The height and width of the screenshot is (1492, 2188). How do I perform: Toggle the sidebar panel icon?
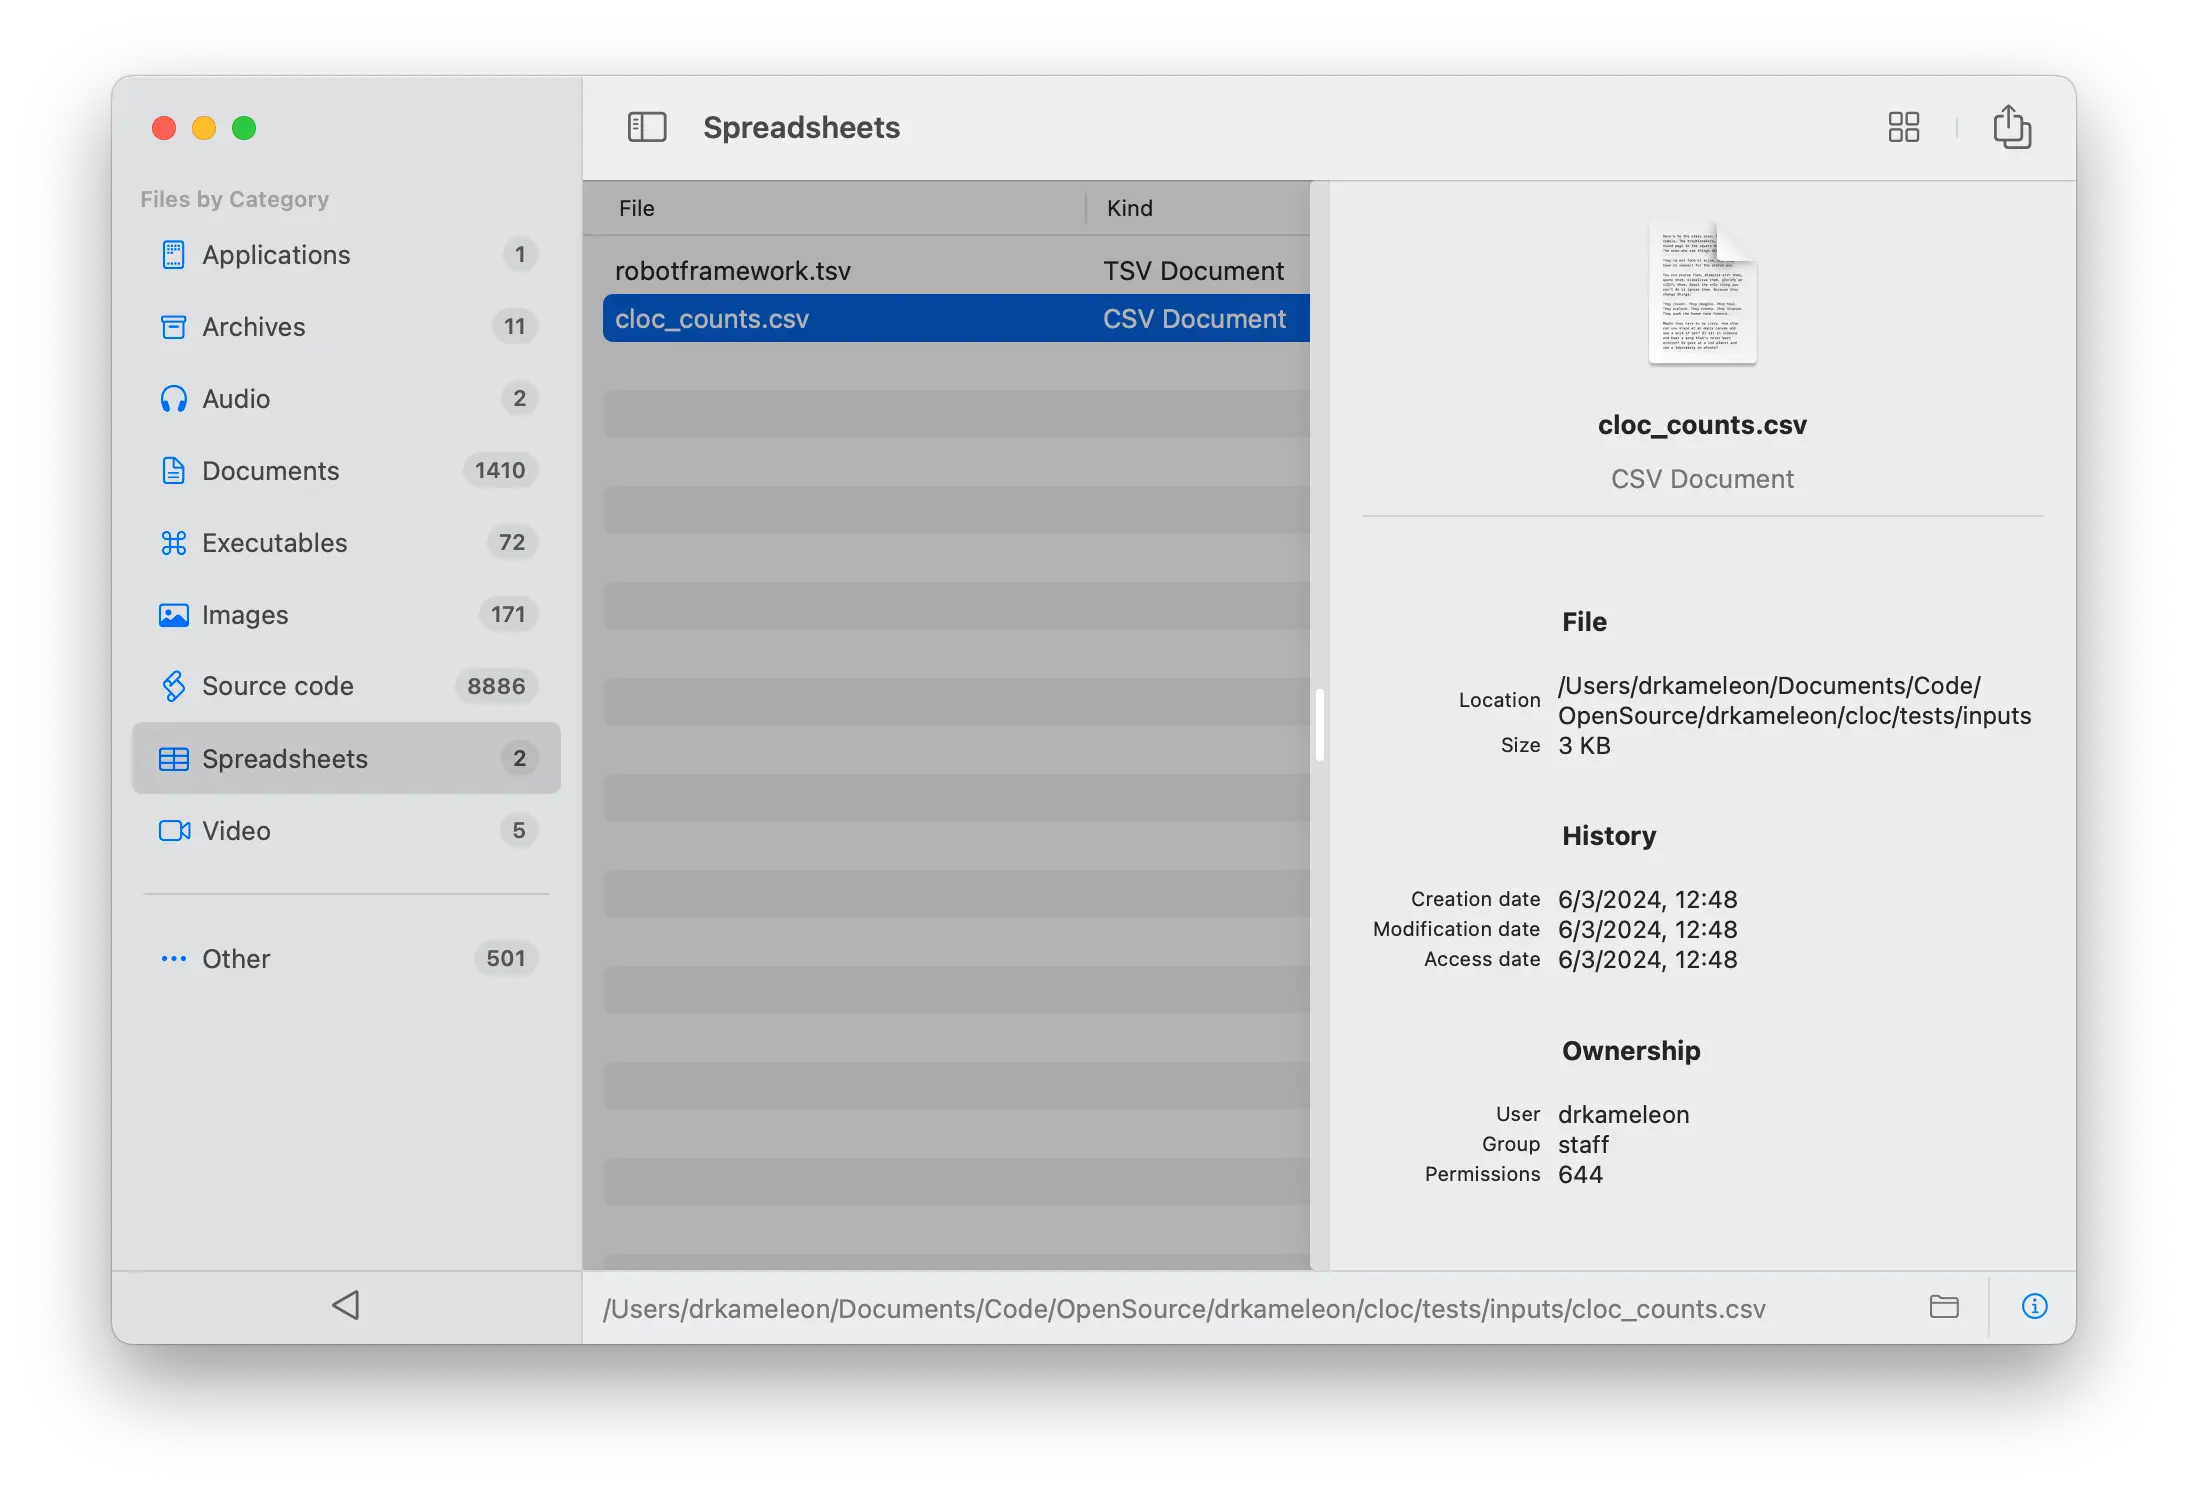647,127
